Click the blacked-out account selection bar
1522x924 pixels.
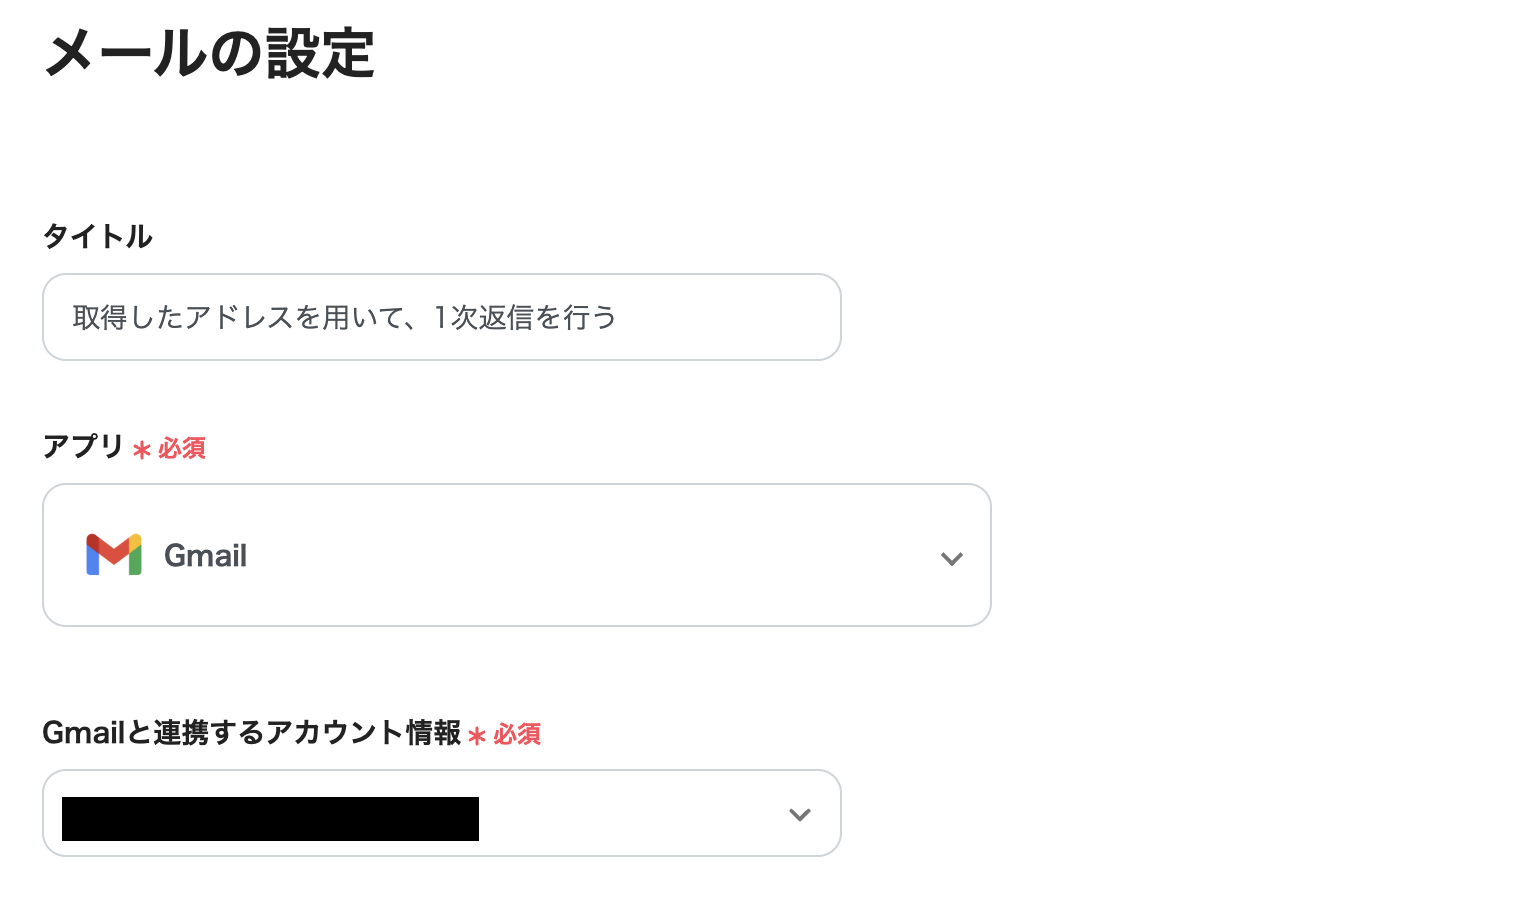tap(269, 818)
